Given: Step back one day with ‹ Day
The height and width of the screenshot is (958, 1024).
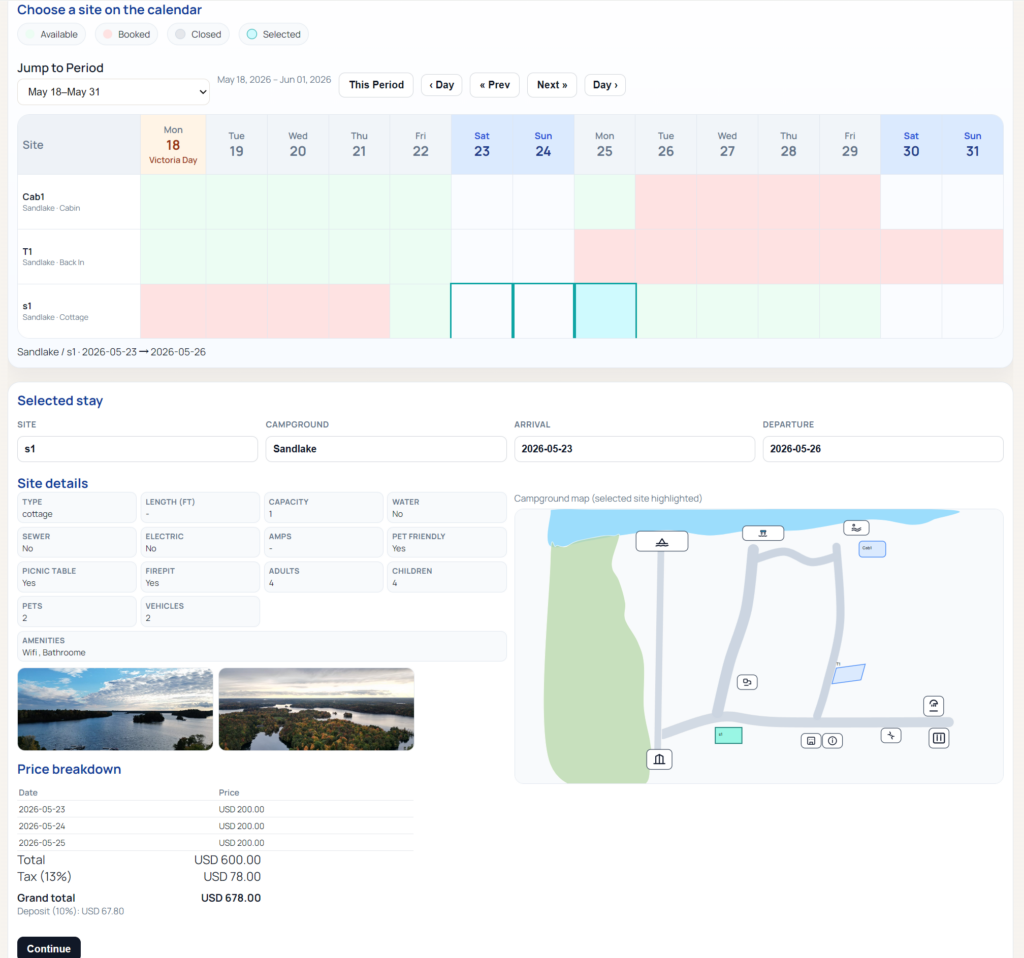Looking at the screenshot, I should coord(441,85).
